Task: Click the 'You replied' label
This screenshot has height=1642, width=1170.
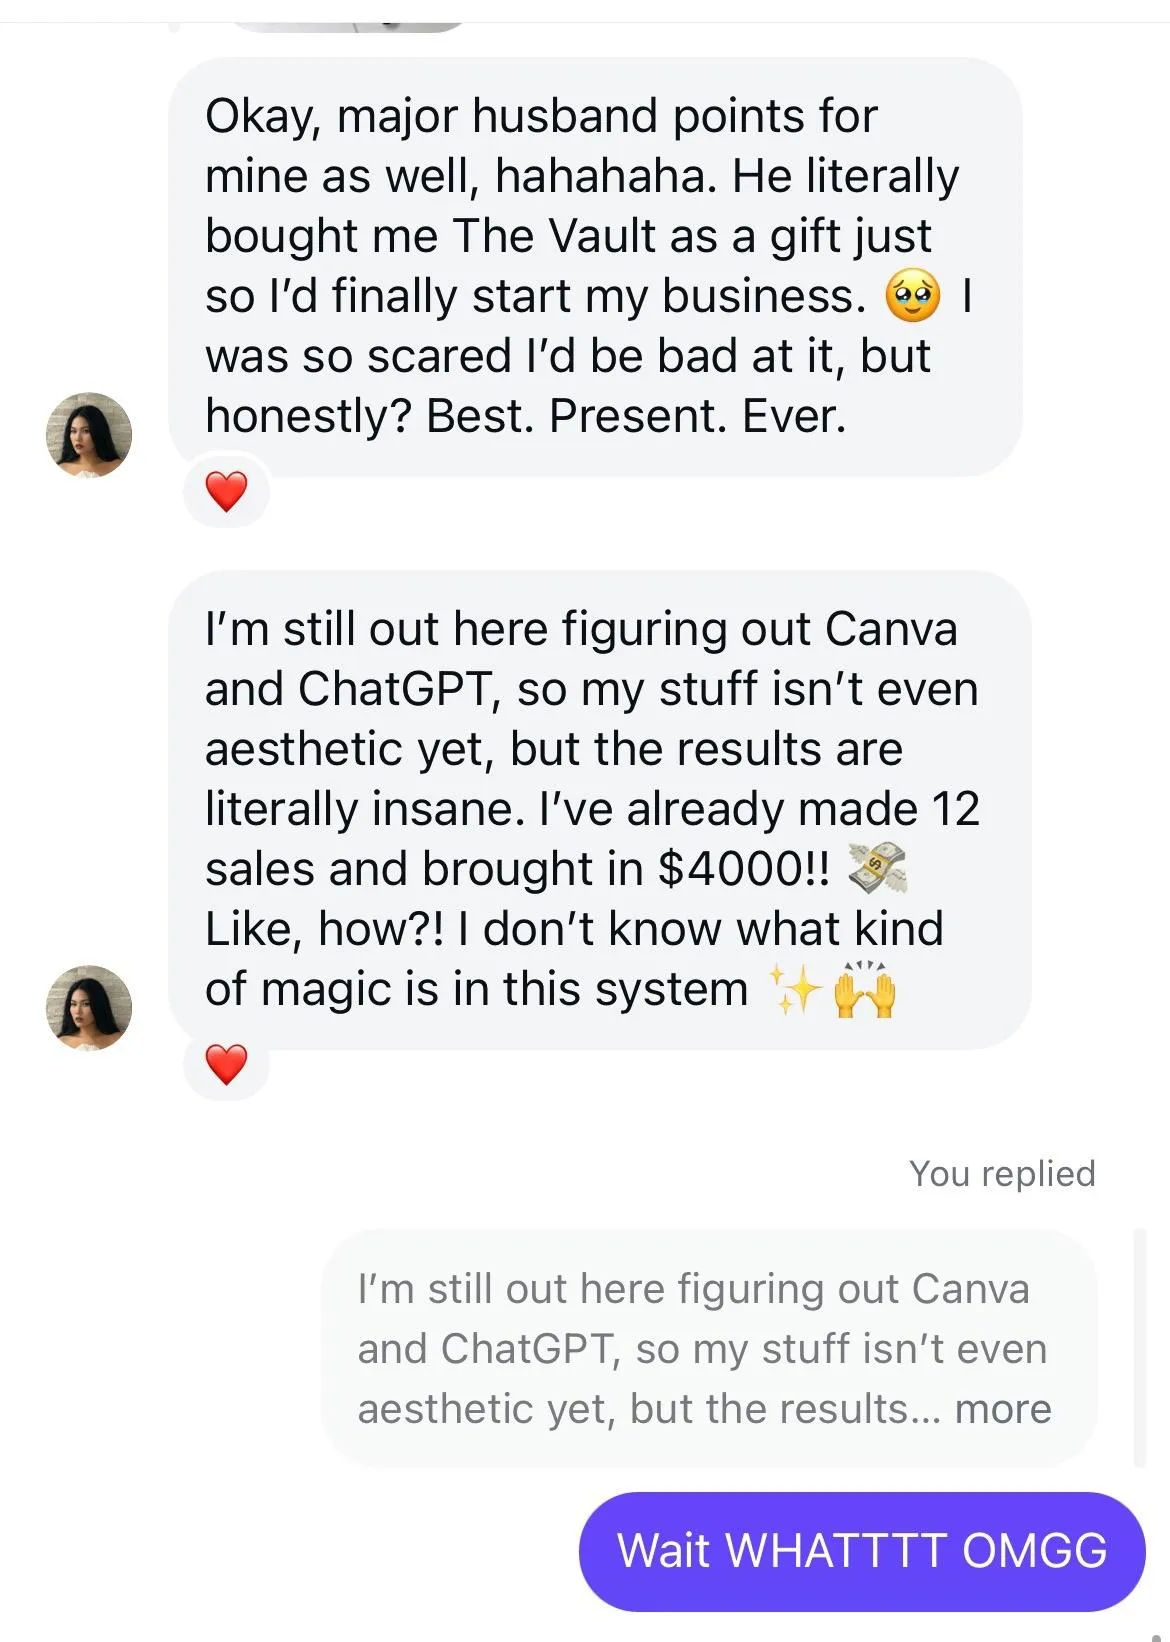Action: point(1002,1173)
